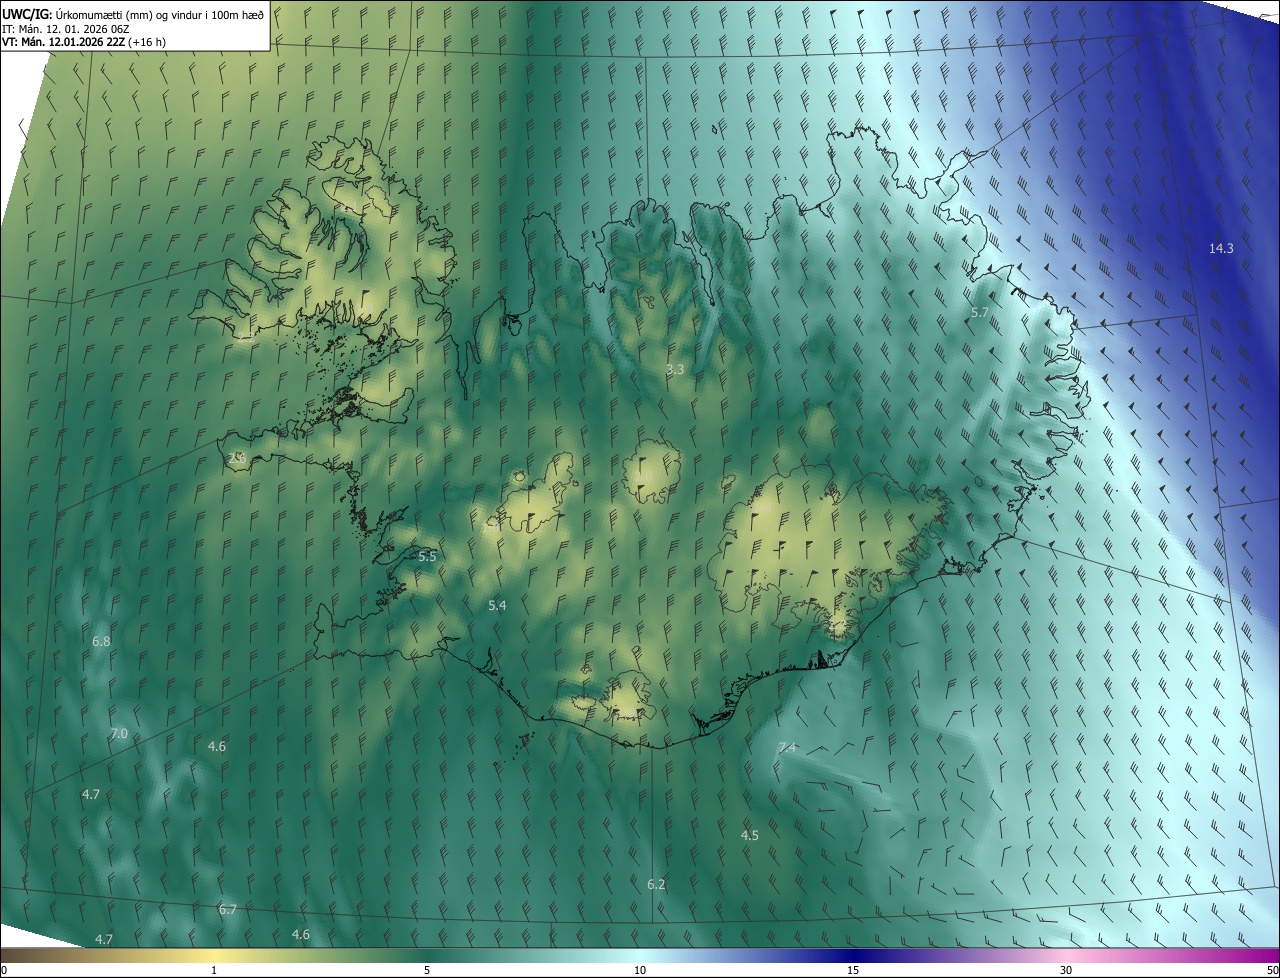Click the 3.3 value label
This screenshot has height=978, width=1280.
click(675, 369)
